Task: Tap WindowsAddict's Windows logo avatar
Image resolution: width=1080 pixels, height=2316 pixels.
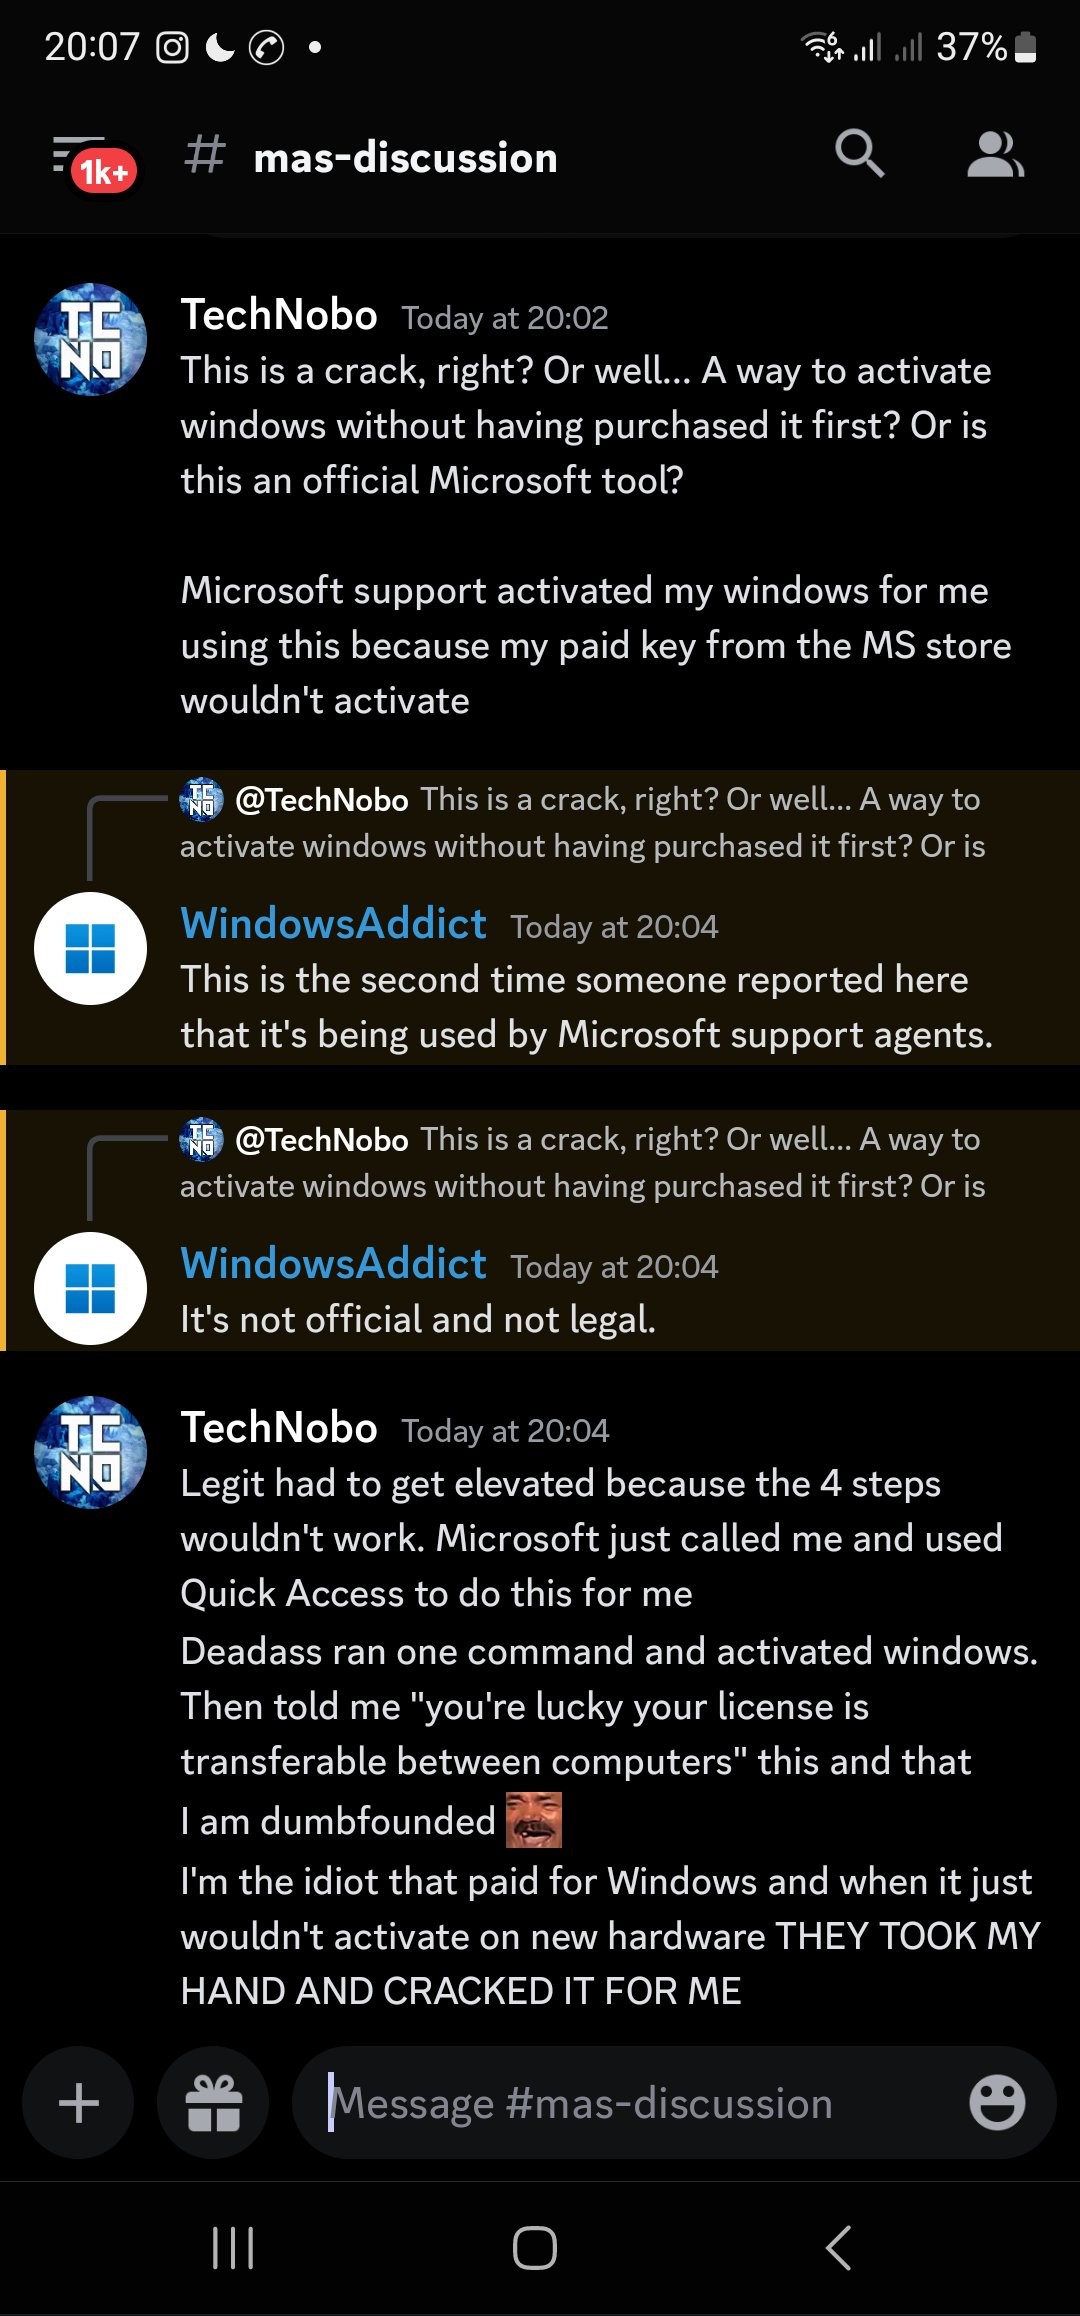Action: tap(91, 948)
